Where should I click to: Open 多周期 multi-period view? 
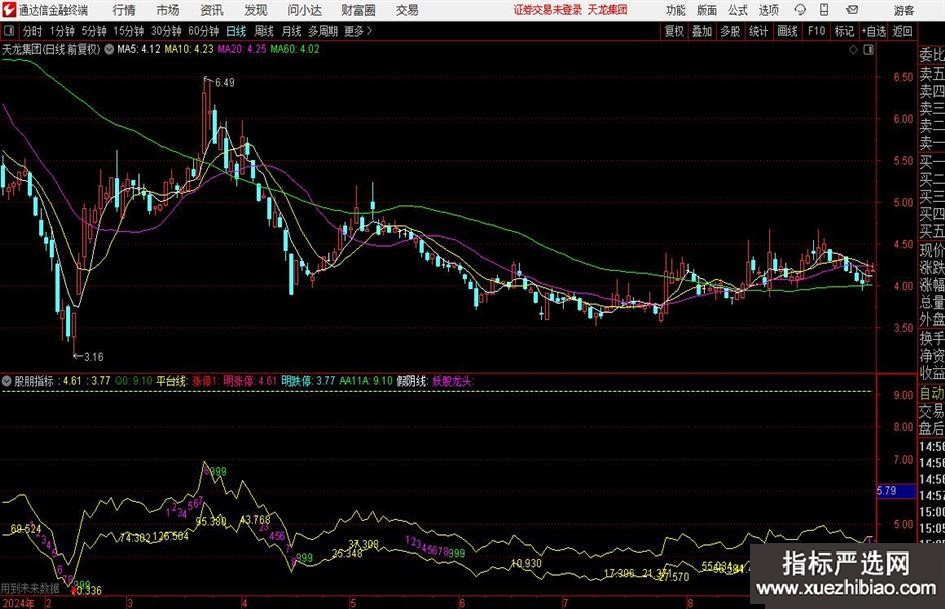(323, 31)
